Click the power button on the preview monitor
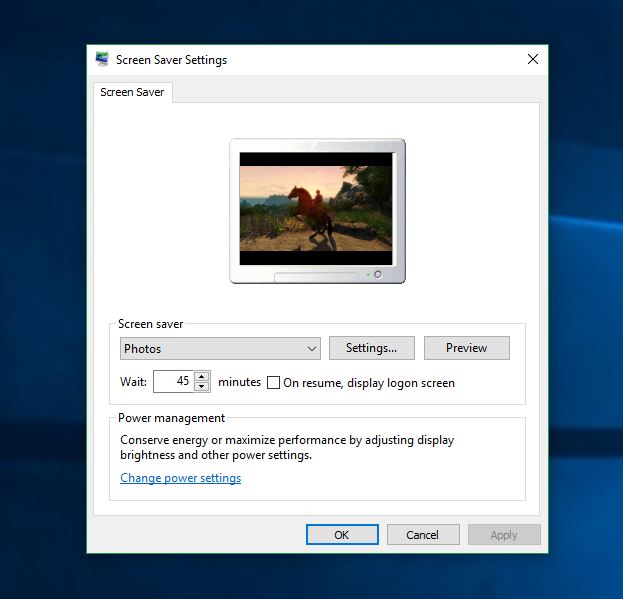This screenshot has height=599, width=623. click(x=377, y=274)
